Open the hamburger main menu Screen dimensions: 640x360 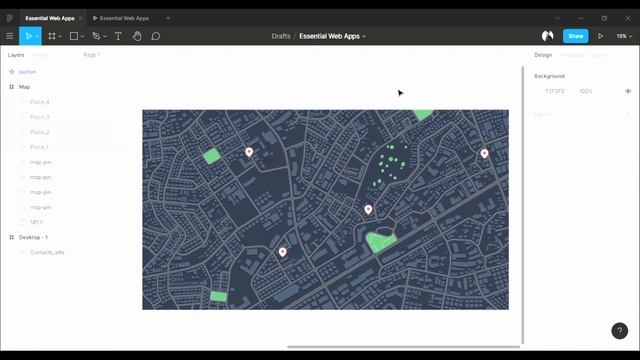click(10, 36)
